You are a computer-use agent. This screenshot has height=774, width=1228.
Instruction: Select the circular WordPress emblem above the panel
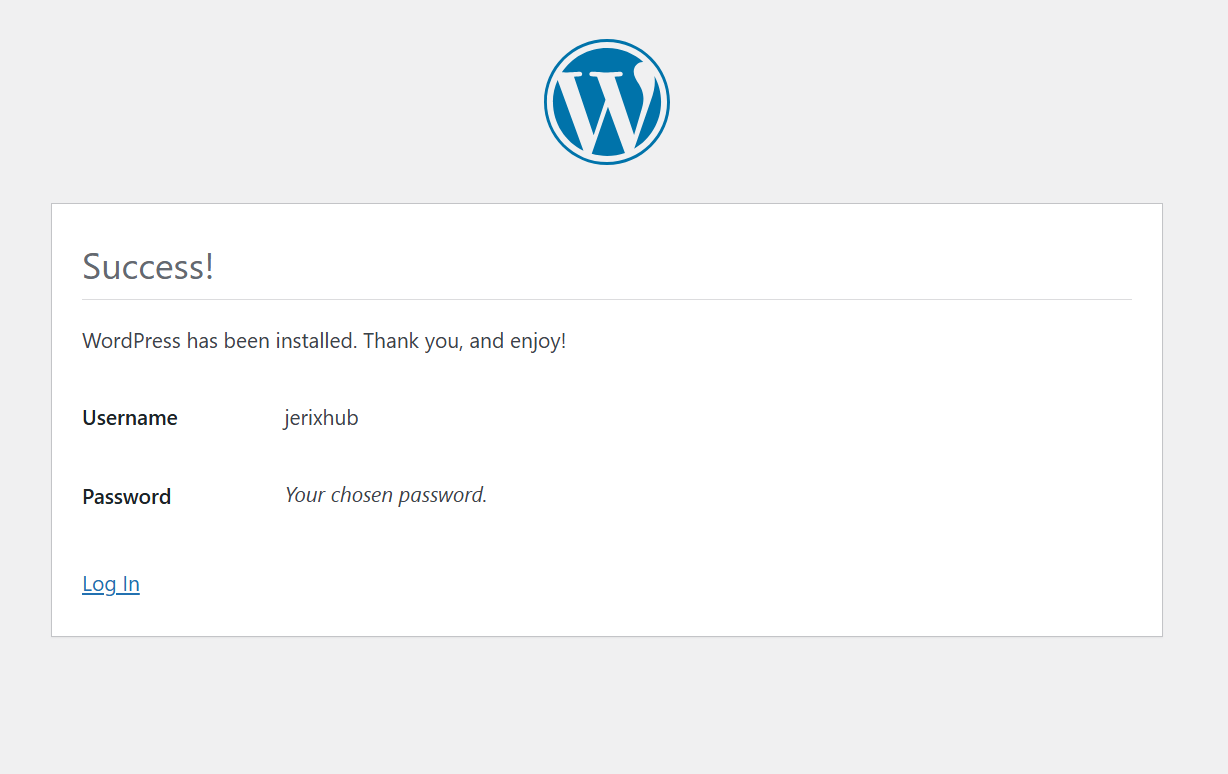607,101
